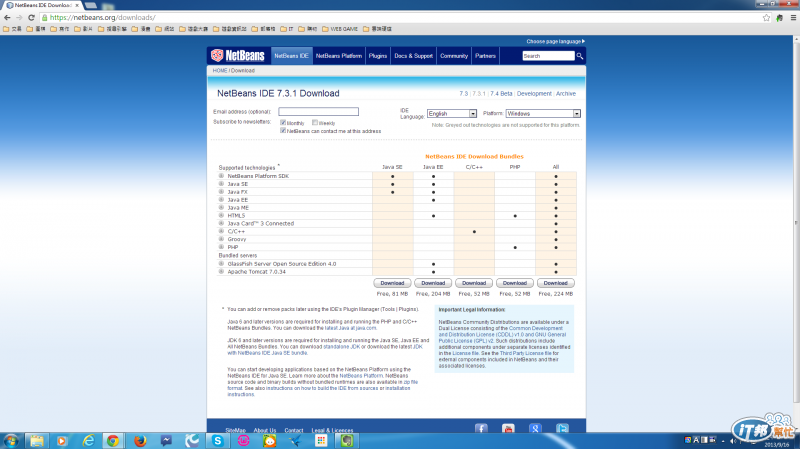The width and height of the screenshot is (800, 449).
Task: Open the Development version link
Action: (x=534, y=94)
